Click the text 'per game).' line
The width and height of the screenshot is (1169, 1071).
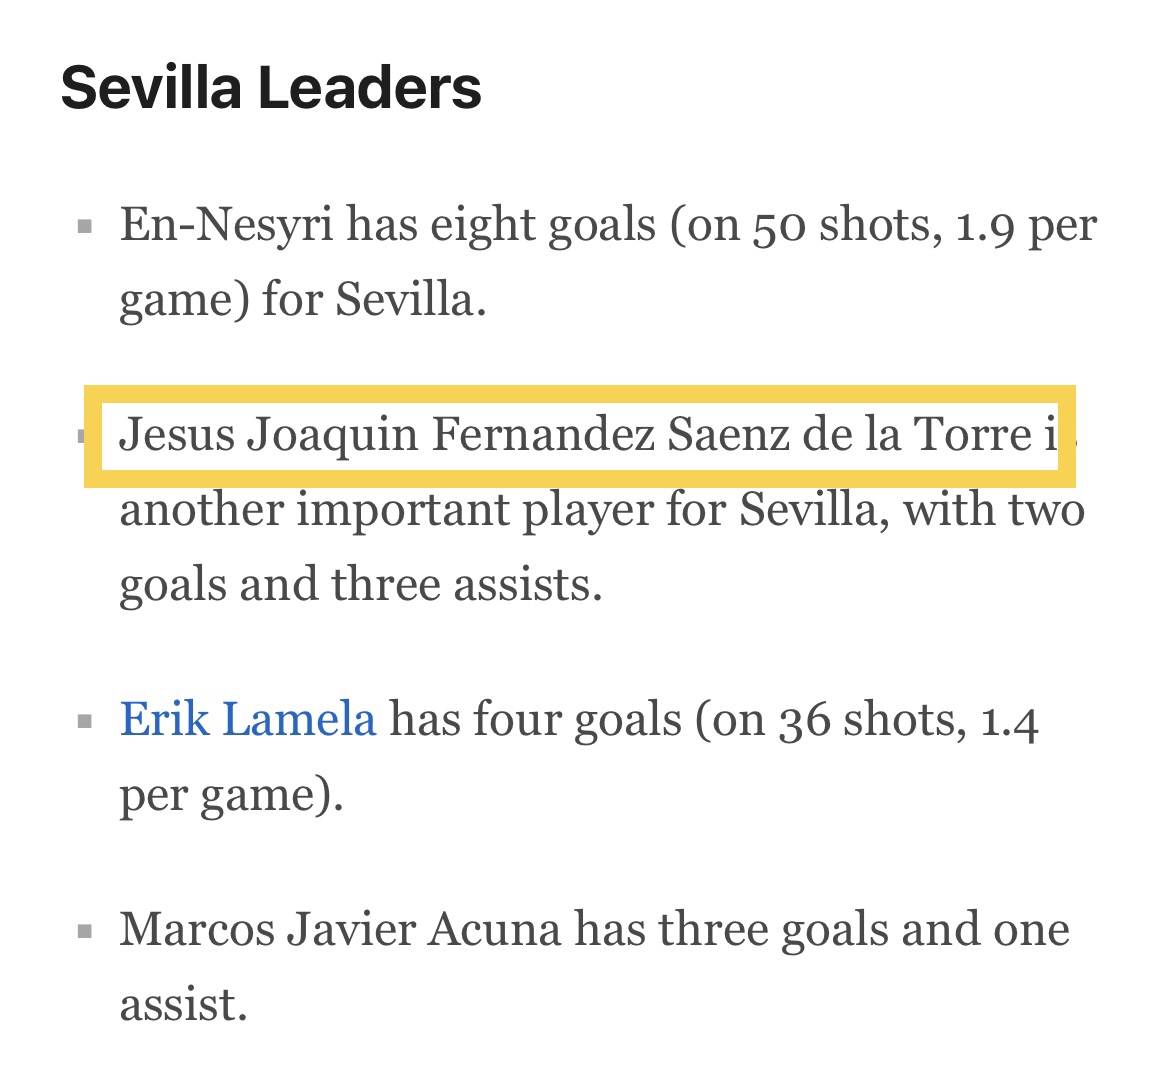pyautogui.click(x=232, y=795)
